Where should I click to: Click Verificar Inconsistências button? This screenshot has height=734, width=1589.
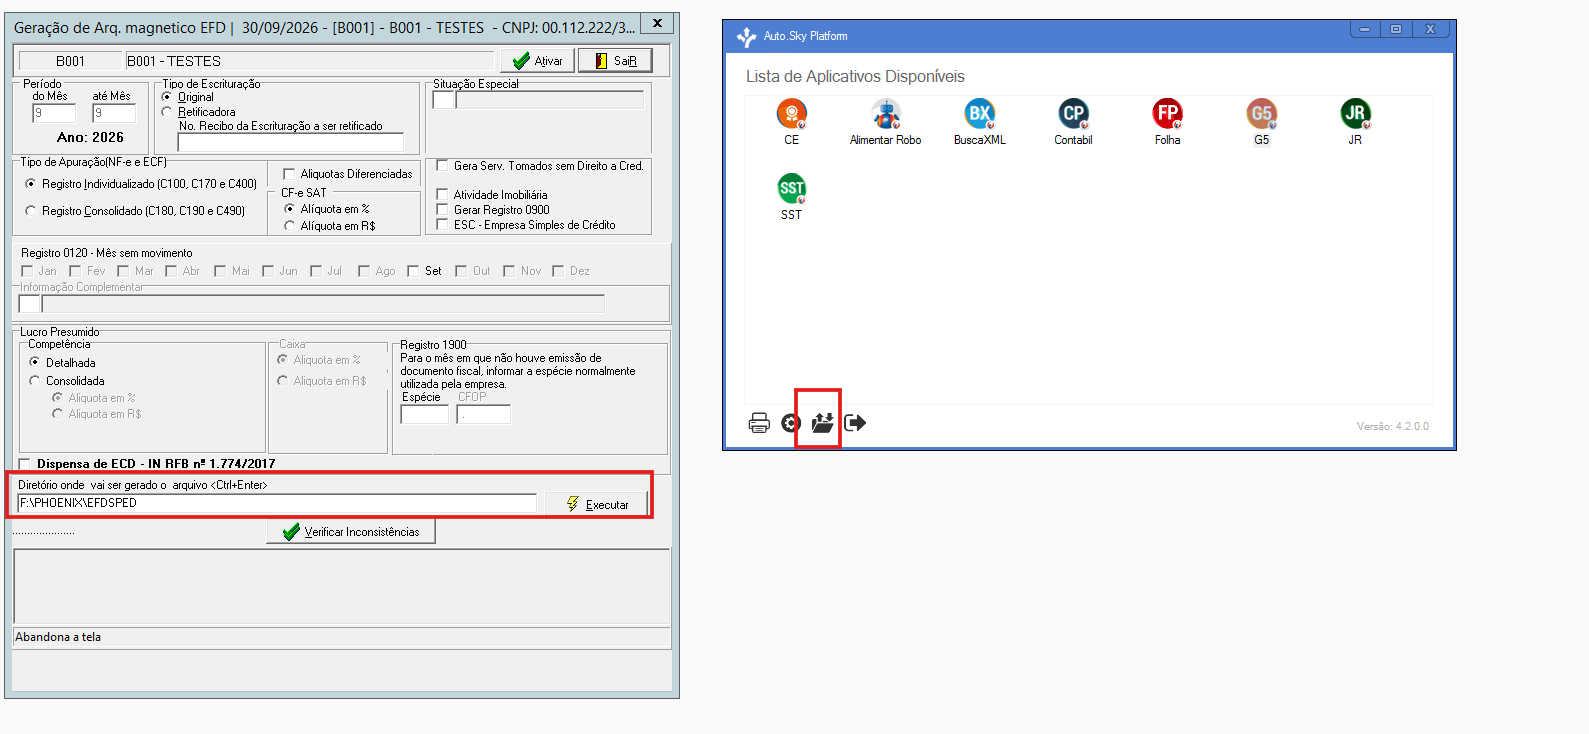(x=351, y=532)
